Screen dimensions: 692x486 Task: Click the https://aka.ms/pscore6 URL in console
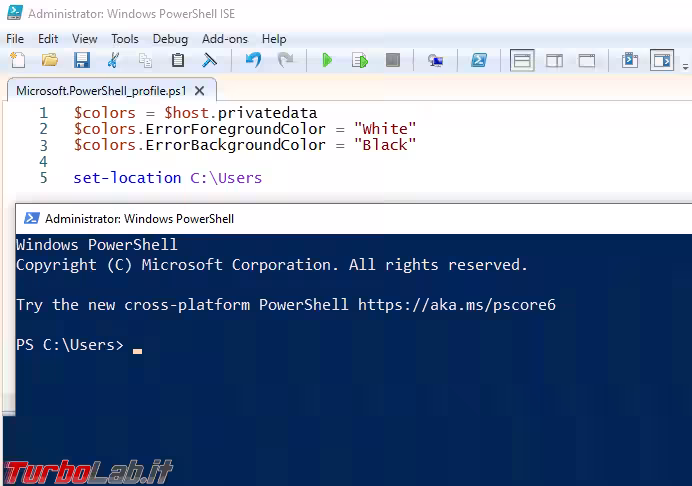457,305
